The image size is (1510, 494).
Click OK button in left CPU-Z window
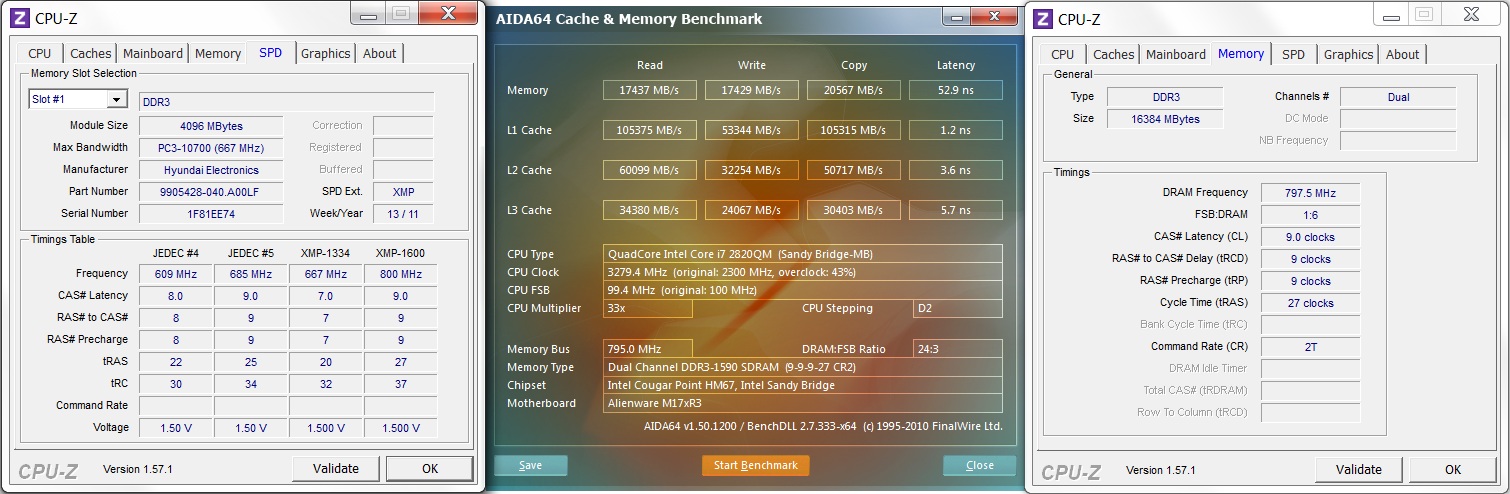point(430,468)
